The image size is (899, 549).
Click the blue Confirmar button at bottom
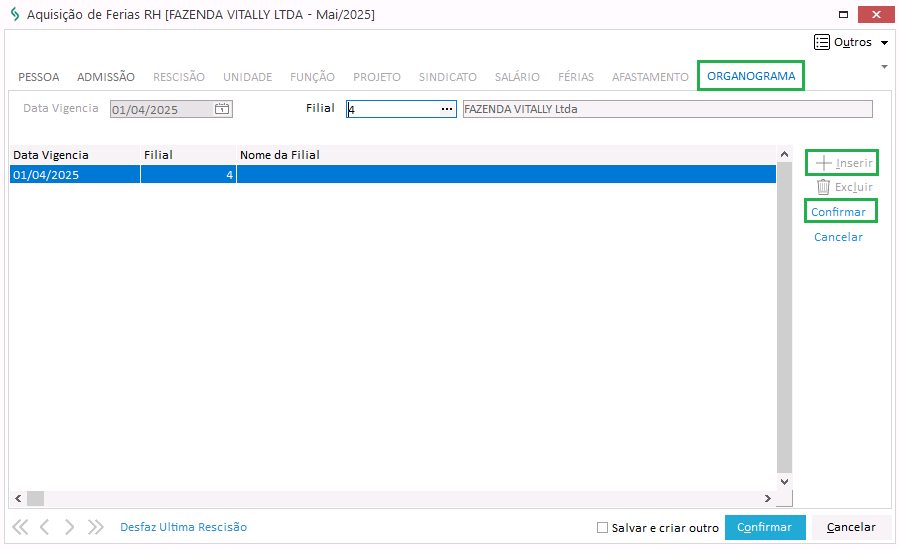pos(765,527)
